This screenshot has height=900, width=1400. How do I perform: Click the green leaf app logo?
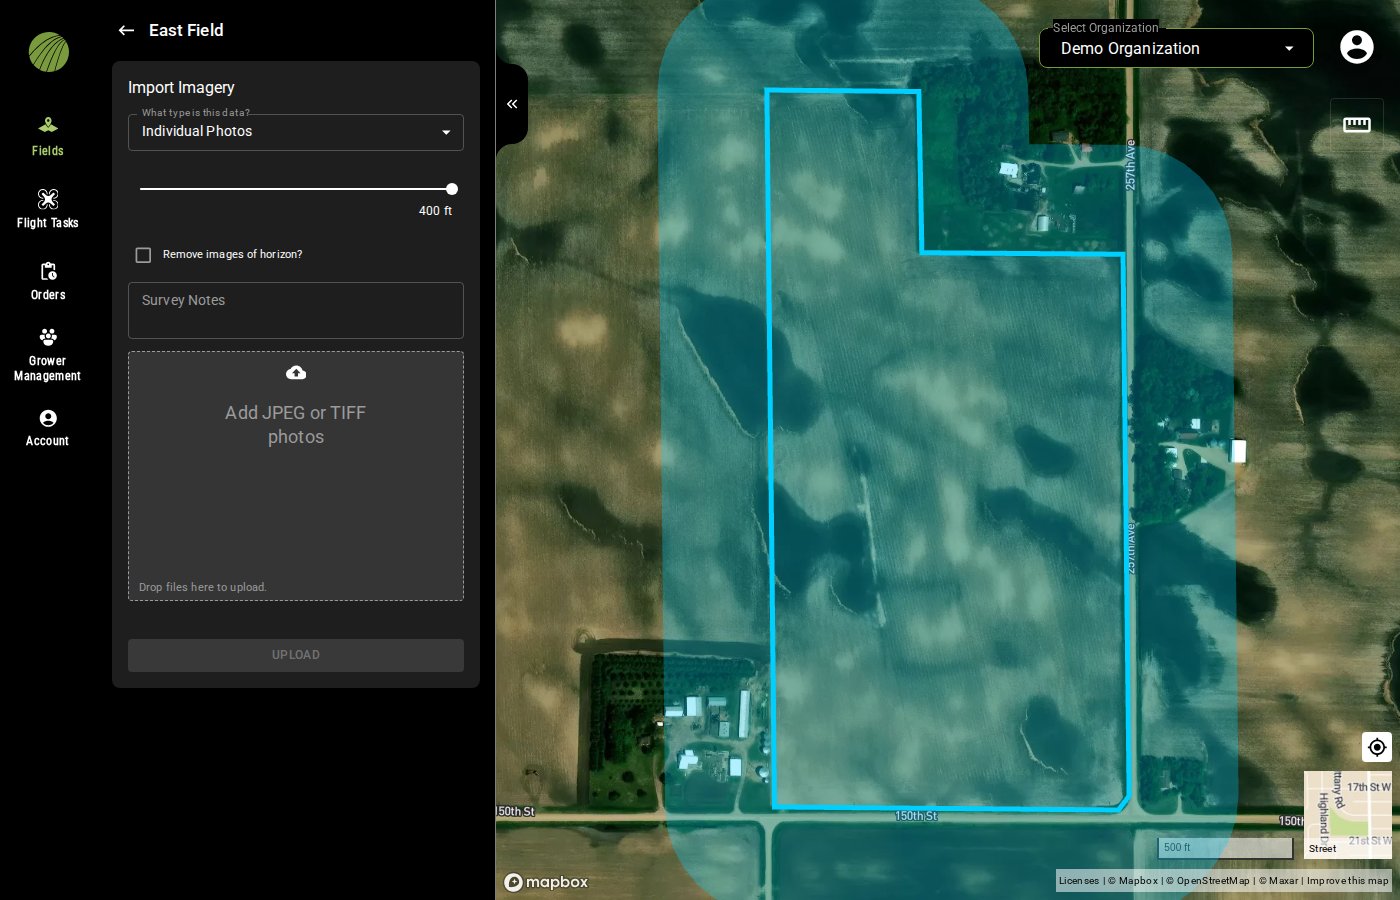pos(48,52)
